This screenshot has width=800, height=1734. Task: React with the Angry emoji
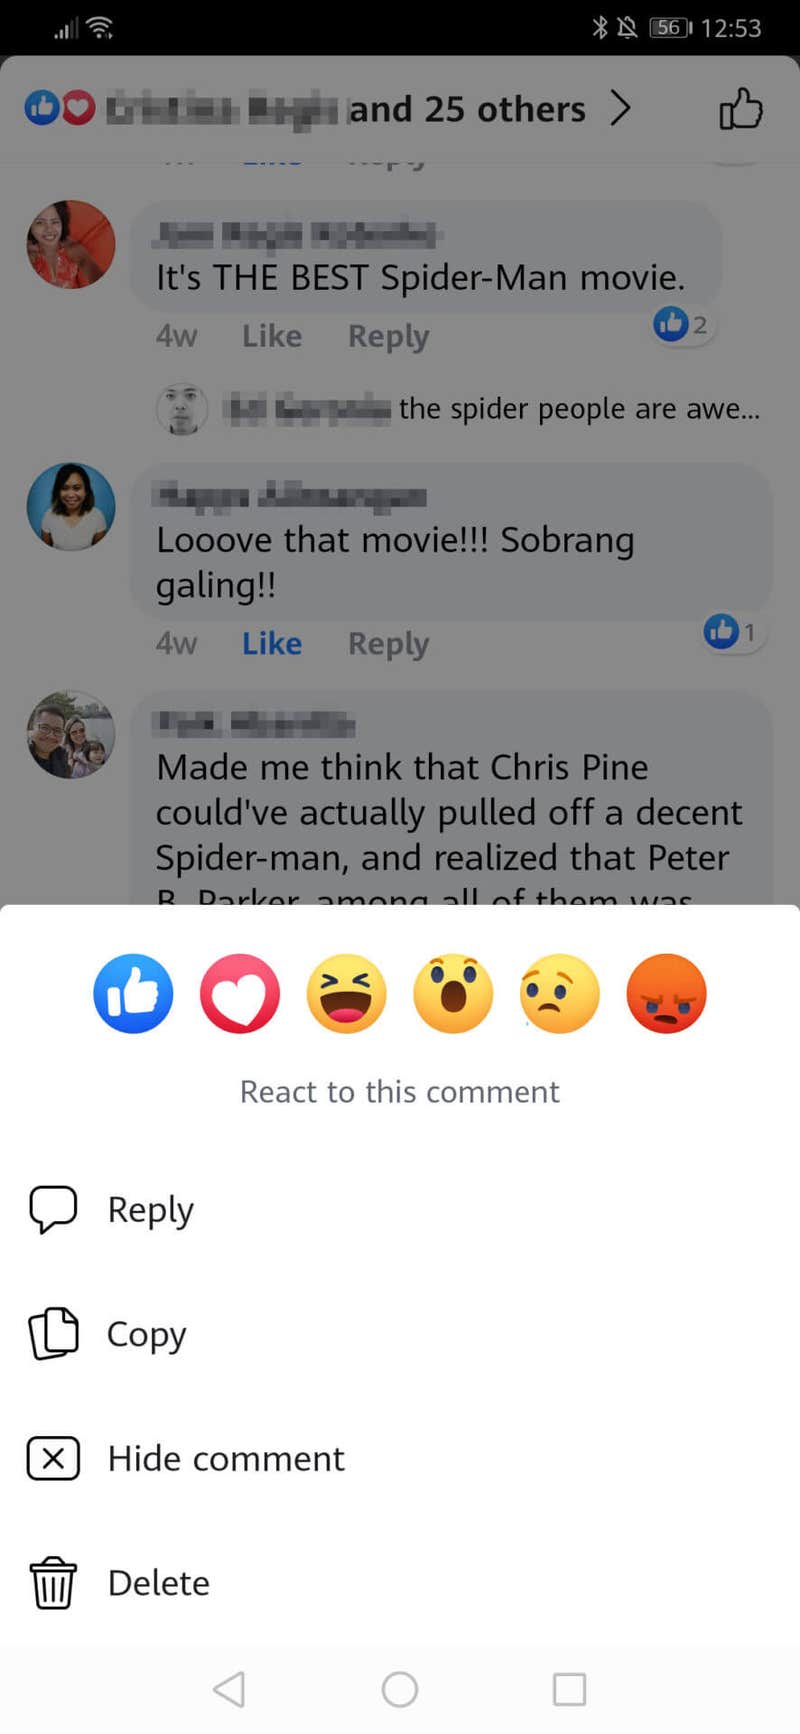[x=666, y=992]
